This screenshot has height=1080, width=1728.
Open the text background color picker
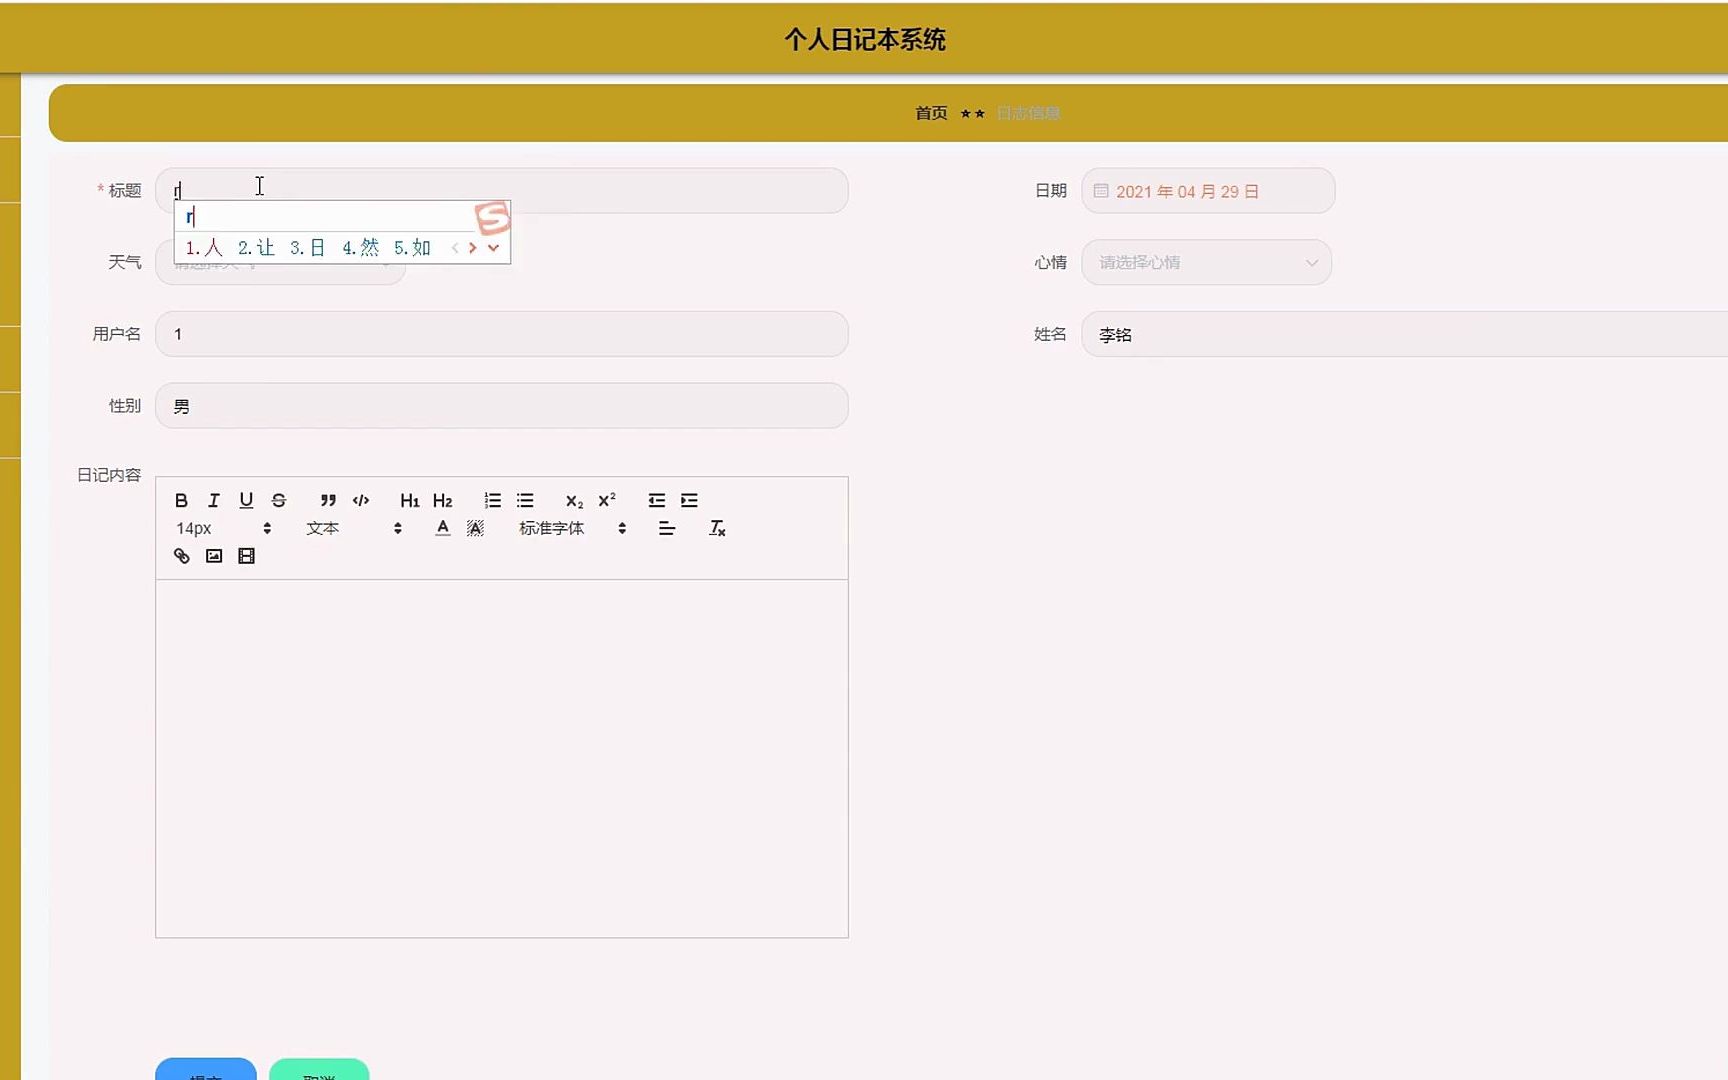click(x=475, y=528)
